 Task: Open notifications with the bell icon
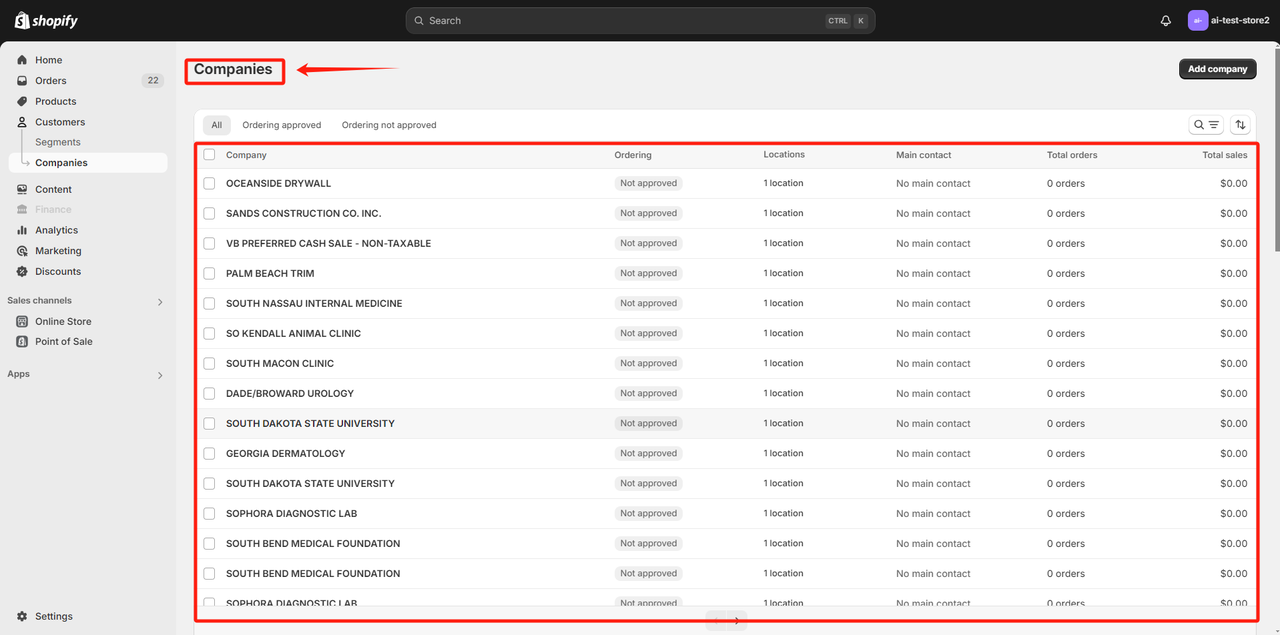1166,20
